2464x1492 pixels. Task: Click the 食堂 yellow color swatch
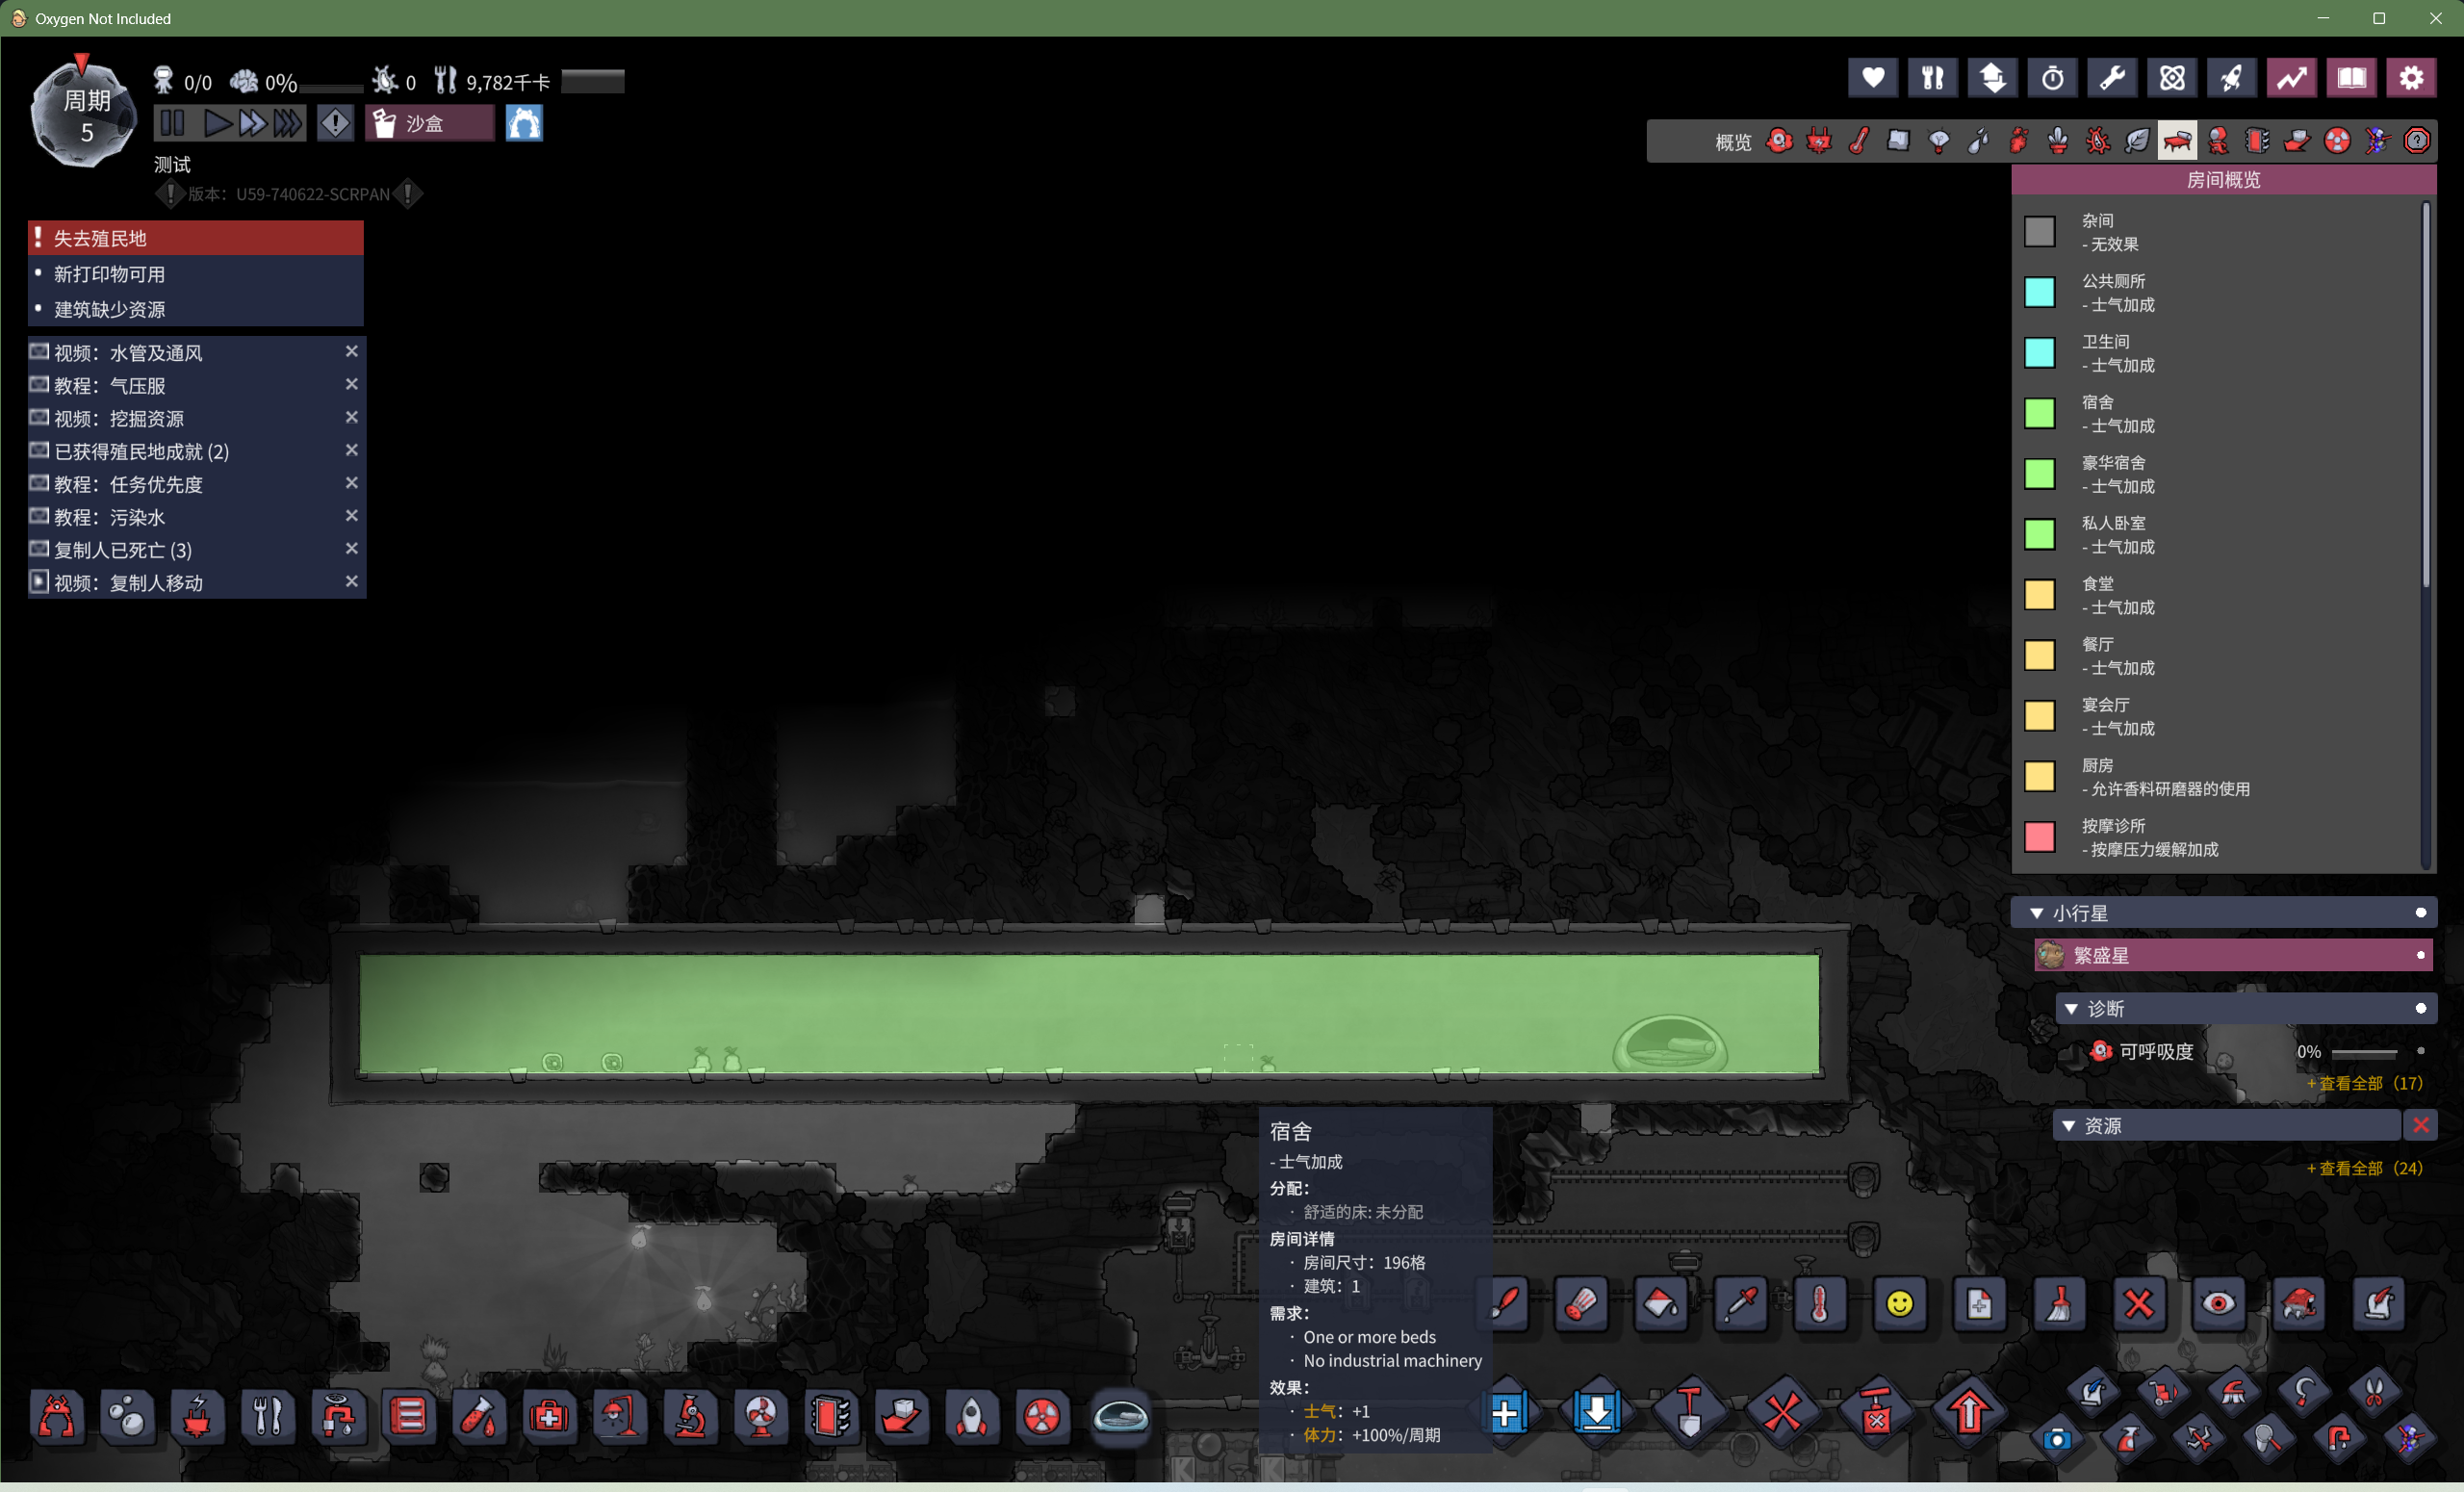click(x=2039, y=595)
